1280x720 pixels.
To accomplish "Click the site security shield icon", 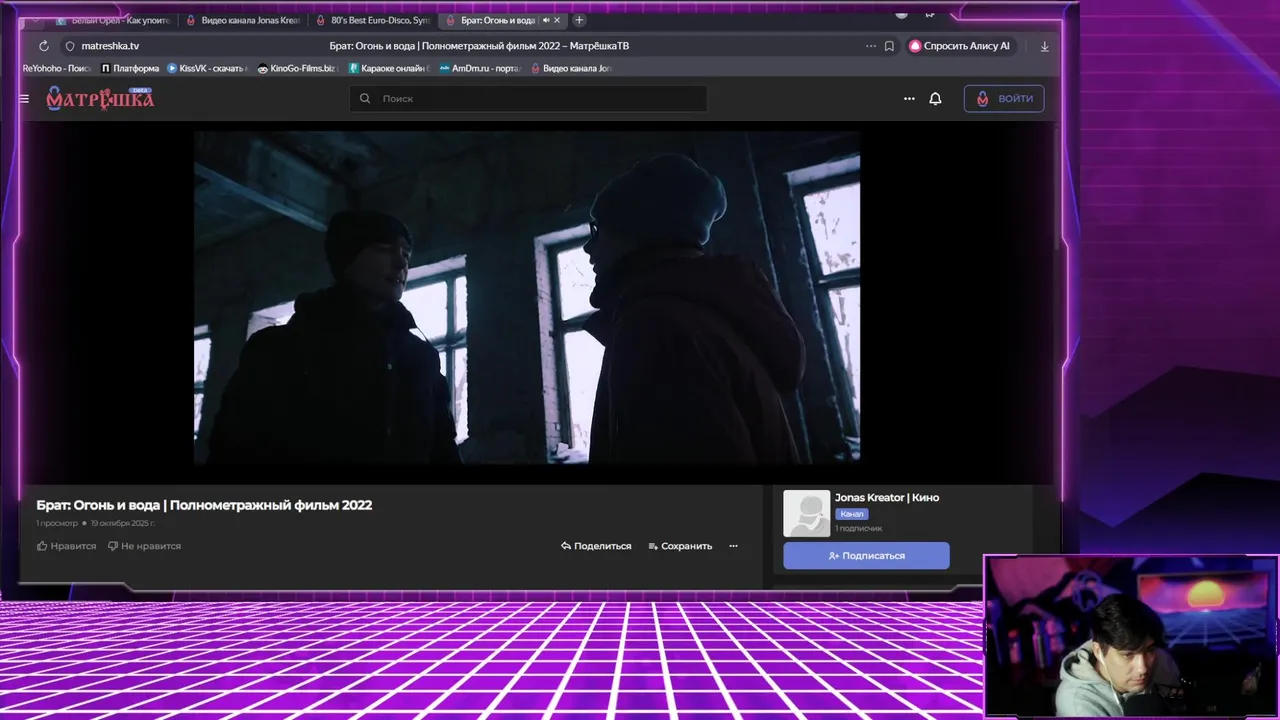I will (x=69, y=46).
